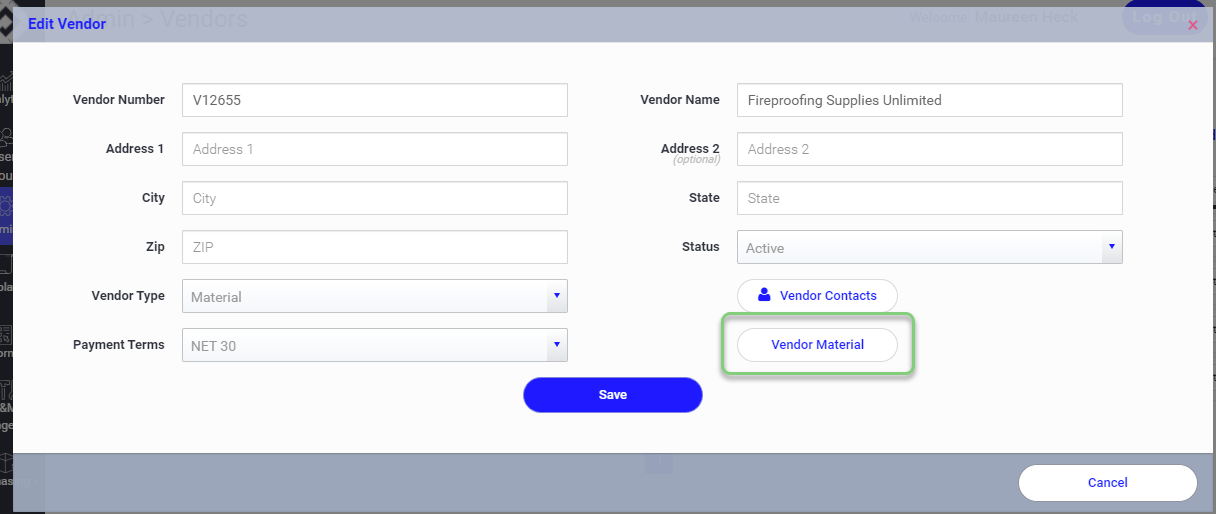
Task: Select the ZIP input box
Action: pos(375,247)
